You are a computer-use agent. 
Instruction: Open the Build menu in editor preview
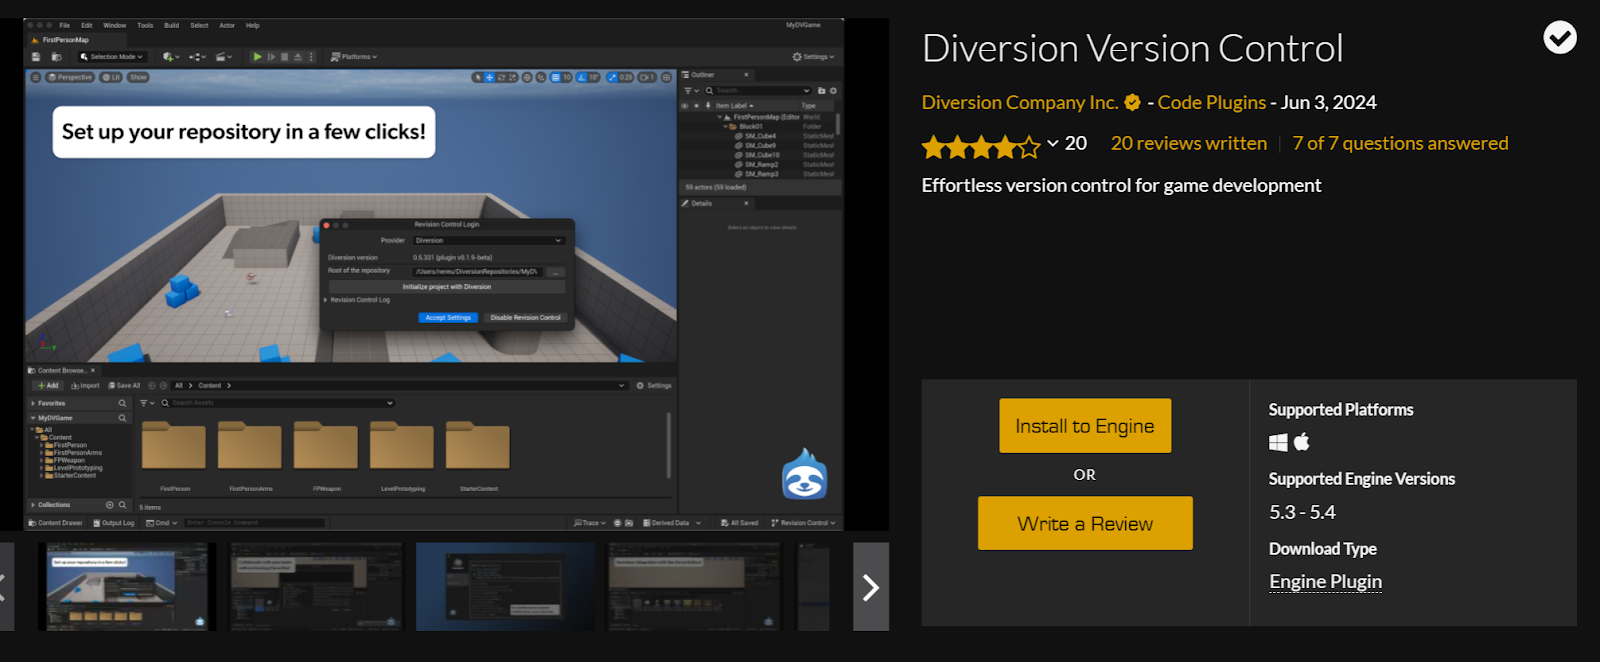point(171,25)
